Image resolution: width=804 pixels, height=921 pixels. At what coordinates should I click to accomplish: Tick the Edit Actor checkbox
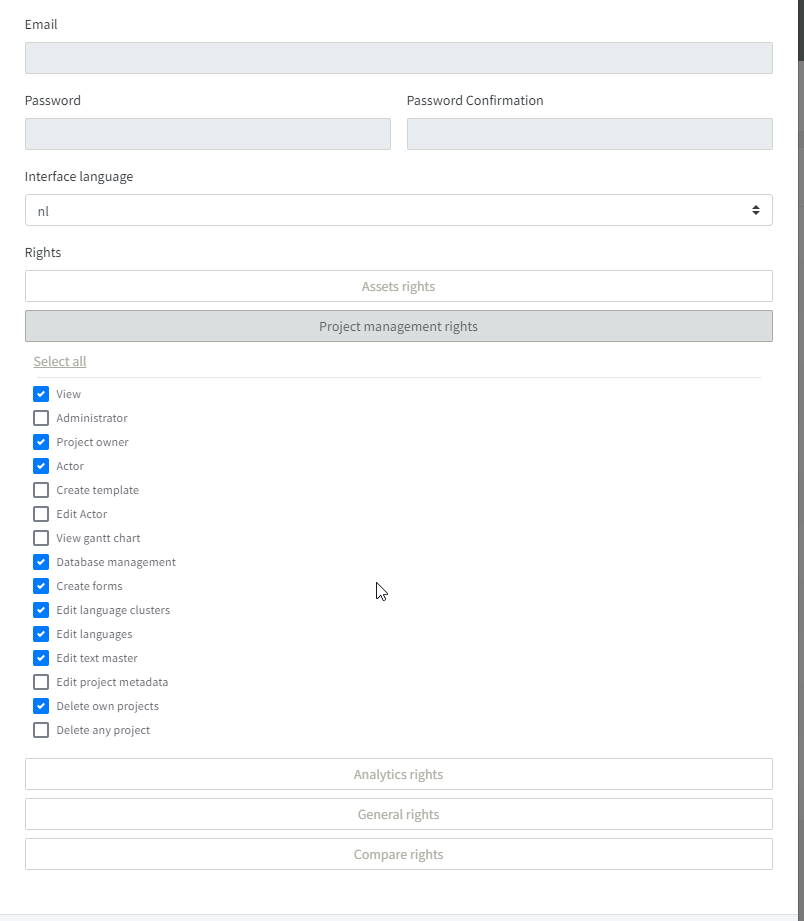[x=41, y=514]
